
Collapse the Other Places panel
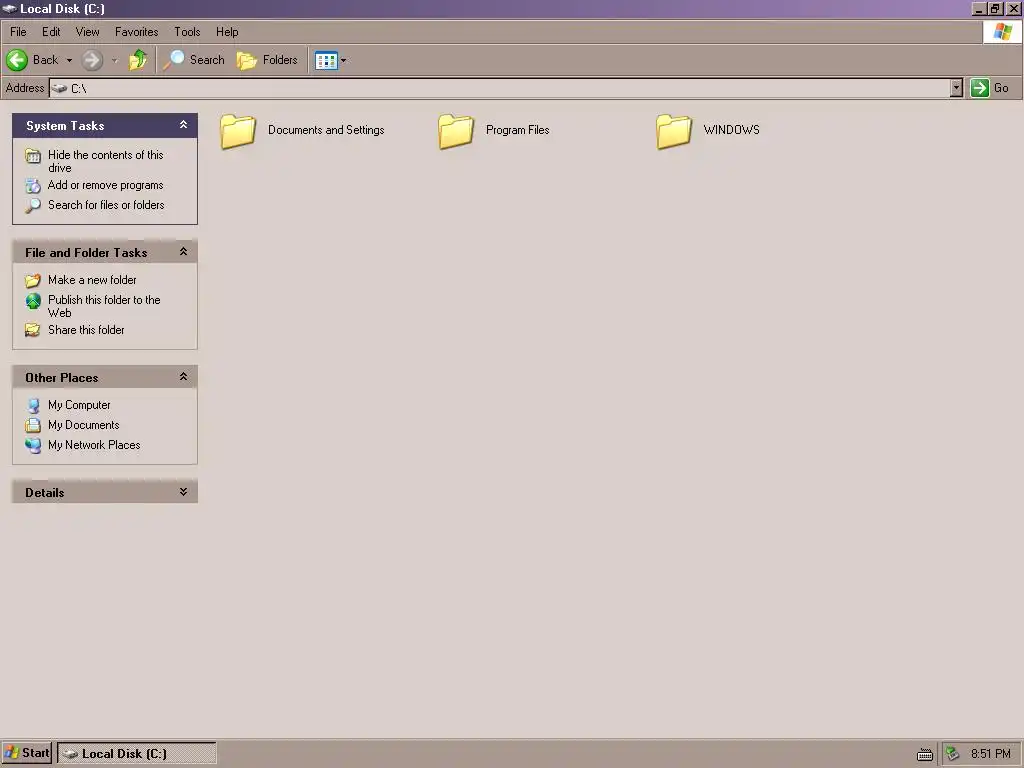[x=184, y=377]
